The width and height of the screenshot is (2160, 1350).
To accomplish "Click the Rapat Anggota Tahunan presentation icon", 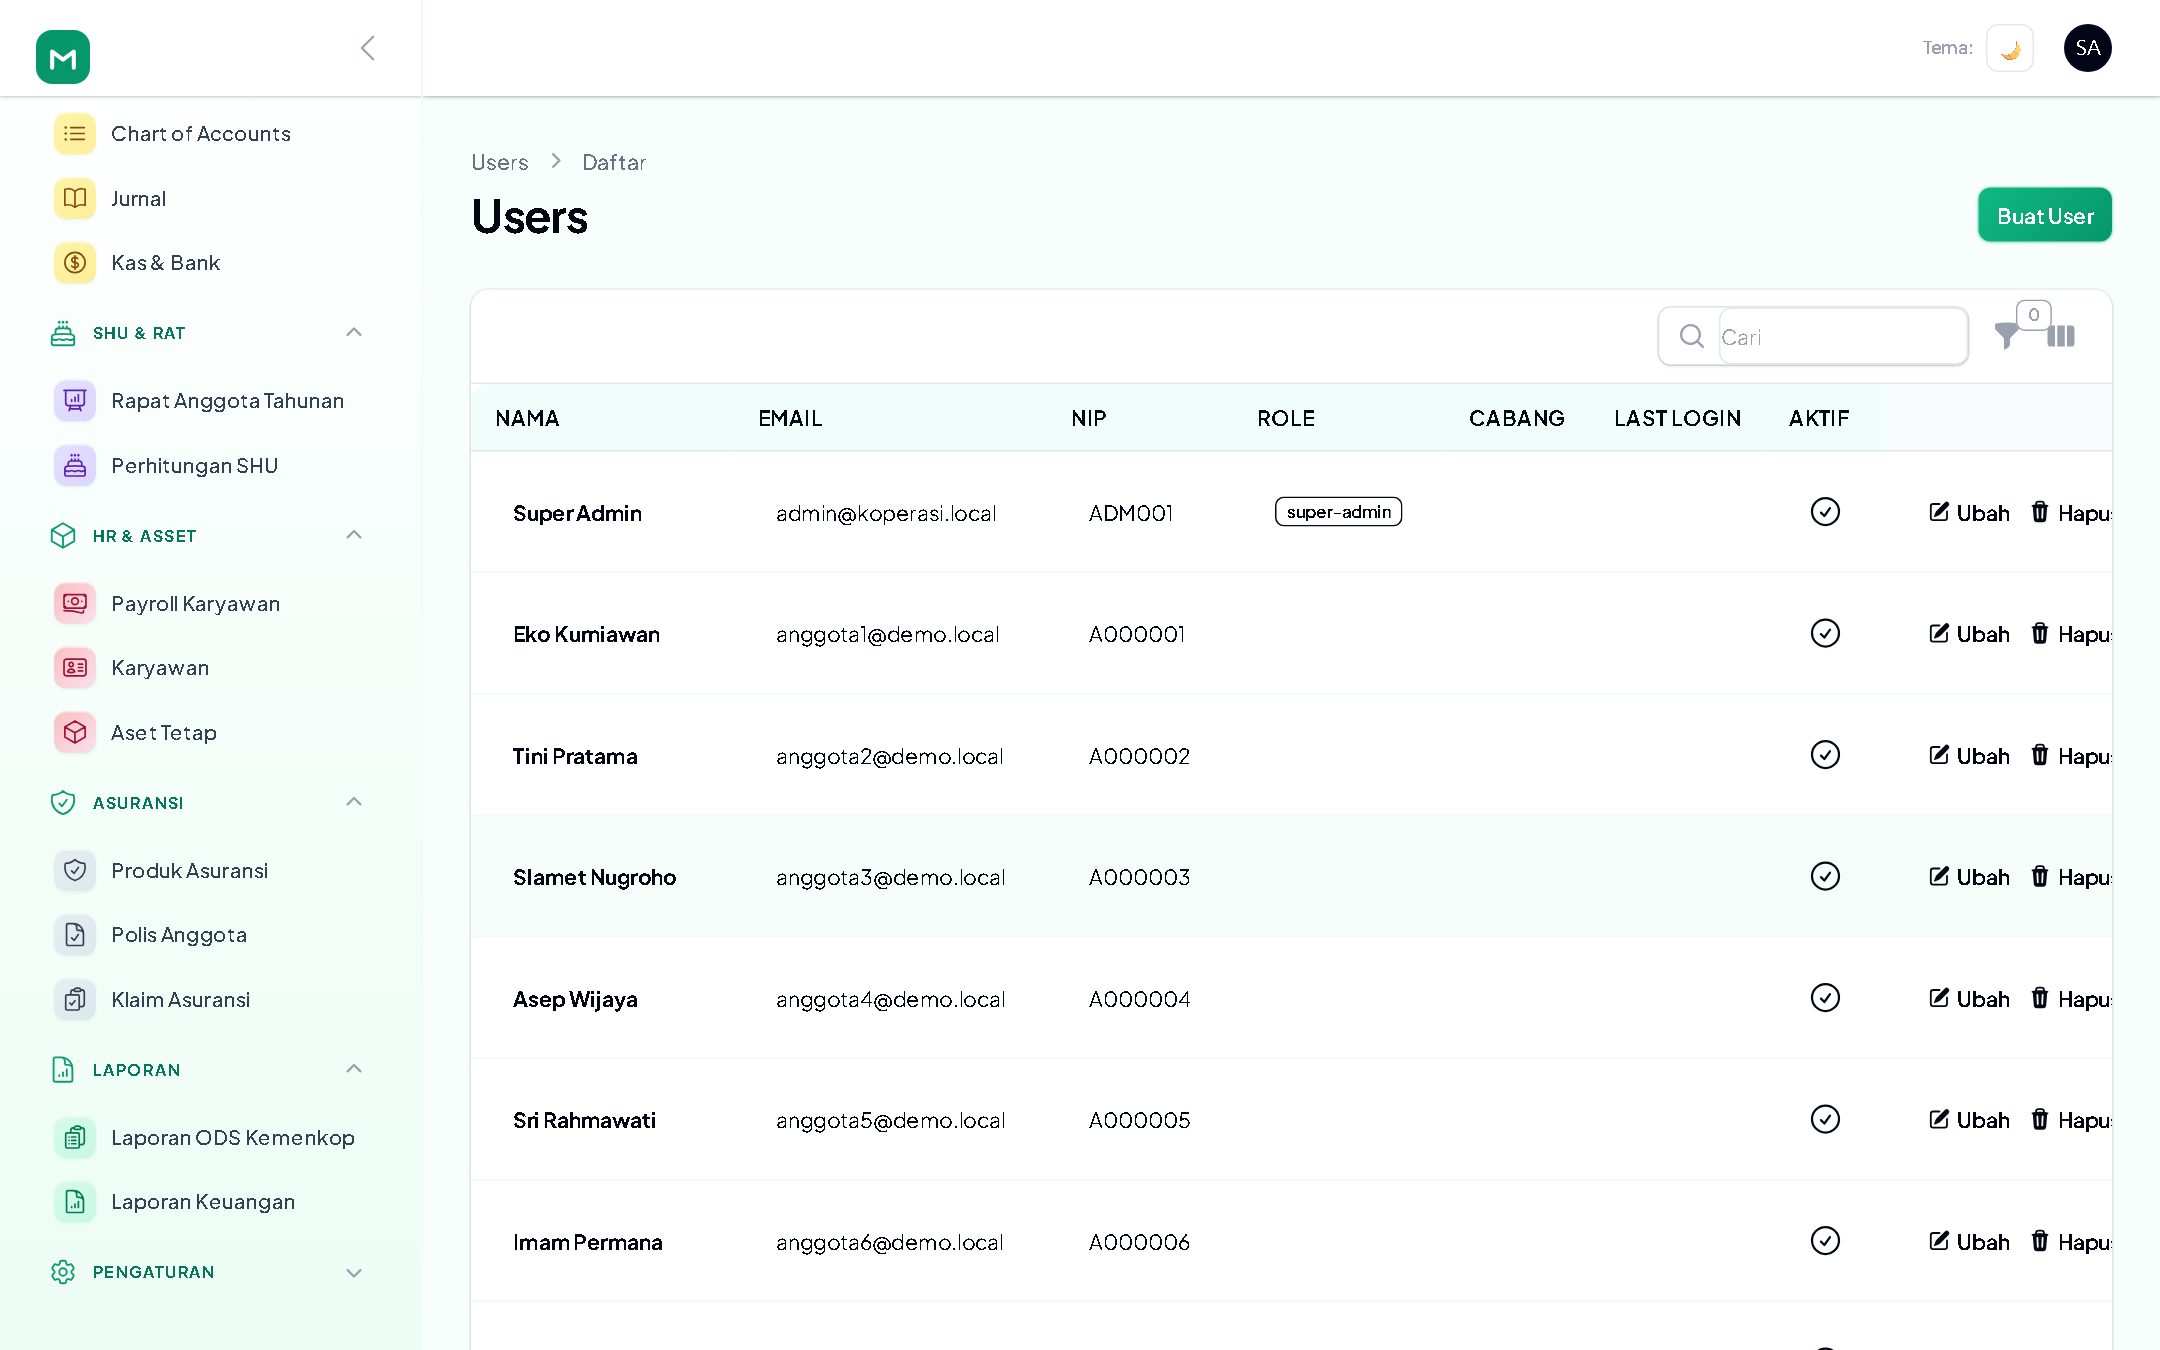I will 75,401.
